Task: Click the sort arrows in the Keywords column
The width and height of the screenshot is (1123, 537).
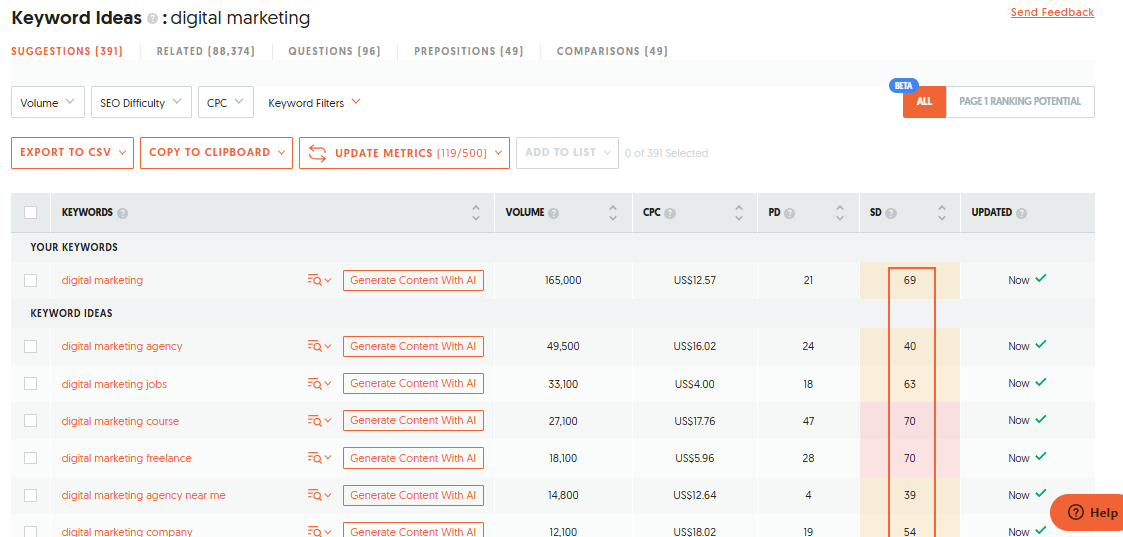Action: (x=476, y=213)
